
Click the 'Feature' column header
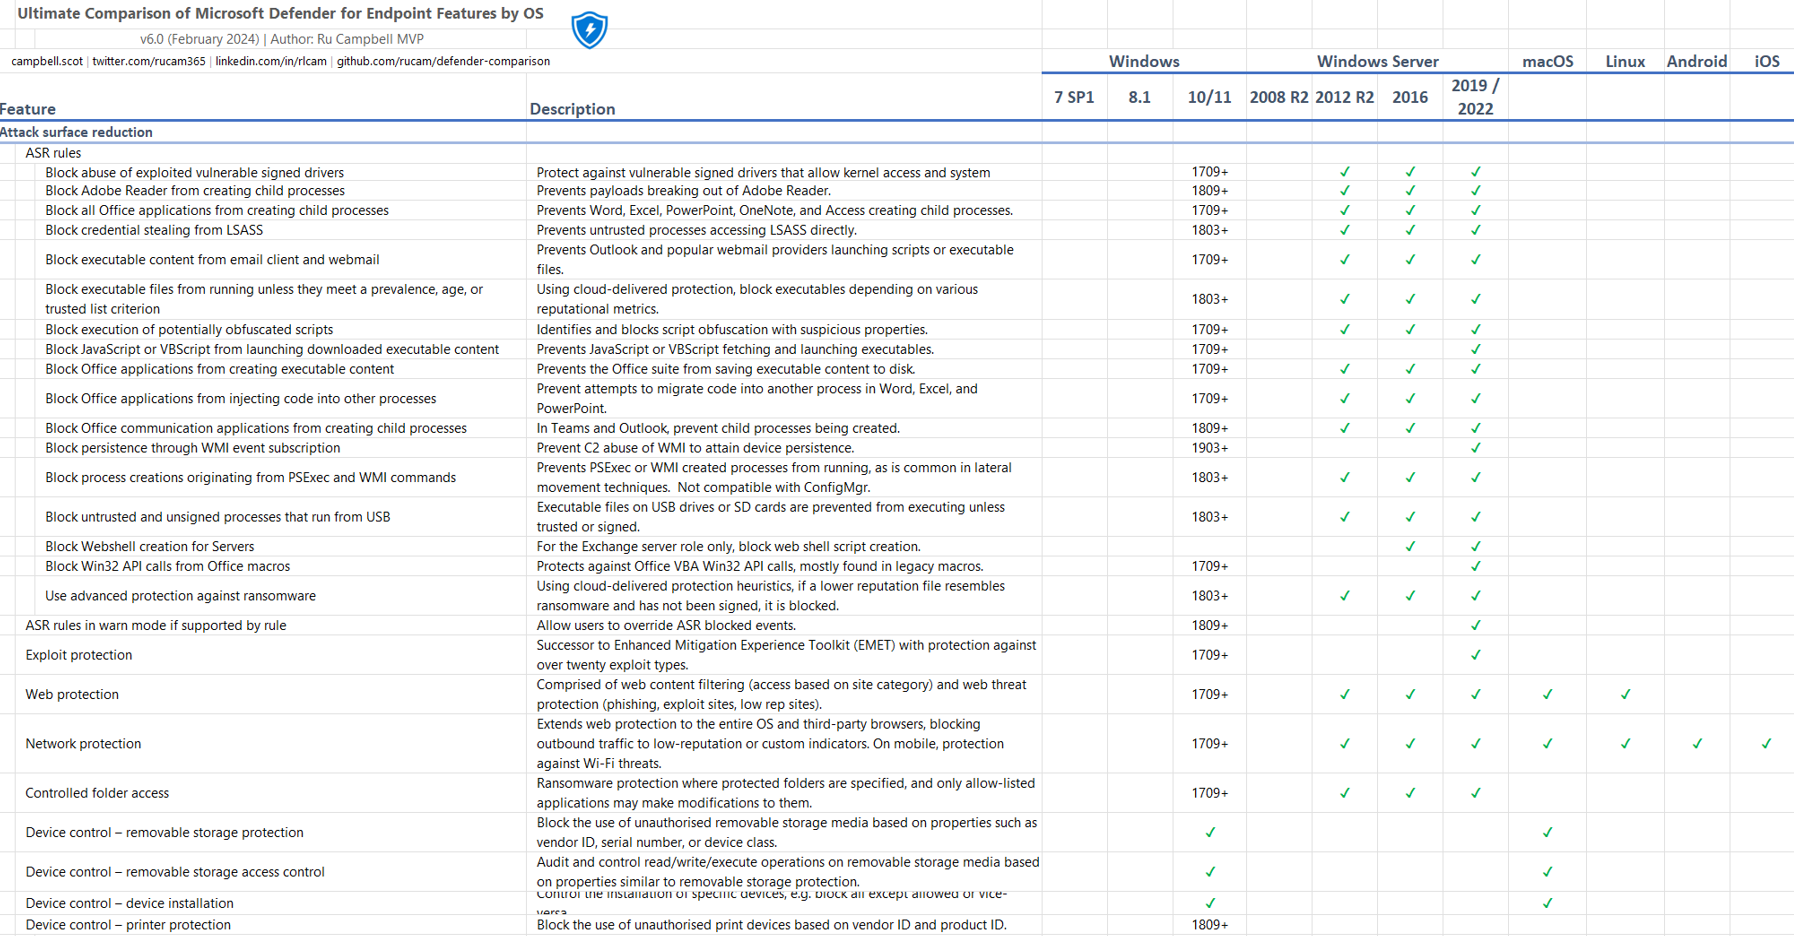point(28,109)
